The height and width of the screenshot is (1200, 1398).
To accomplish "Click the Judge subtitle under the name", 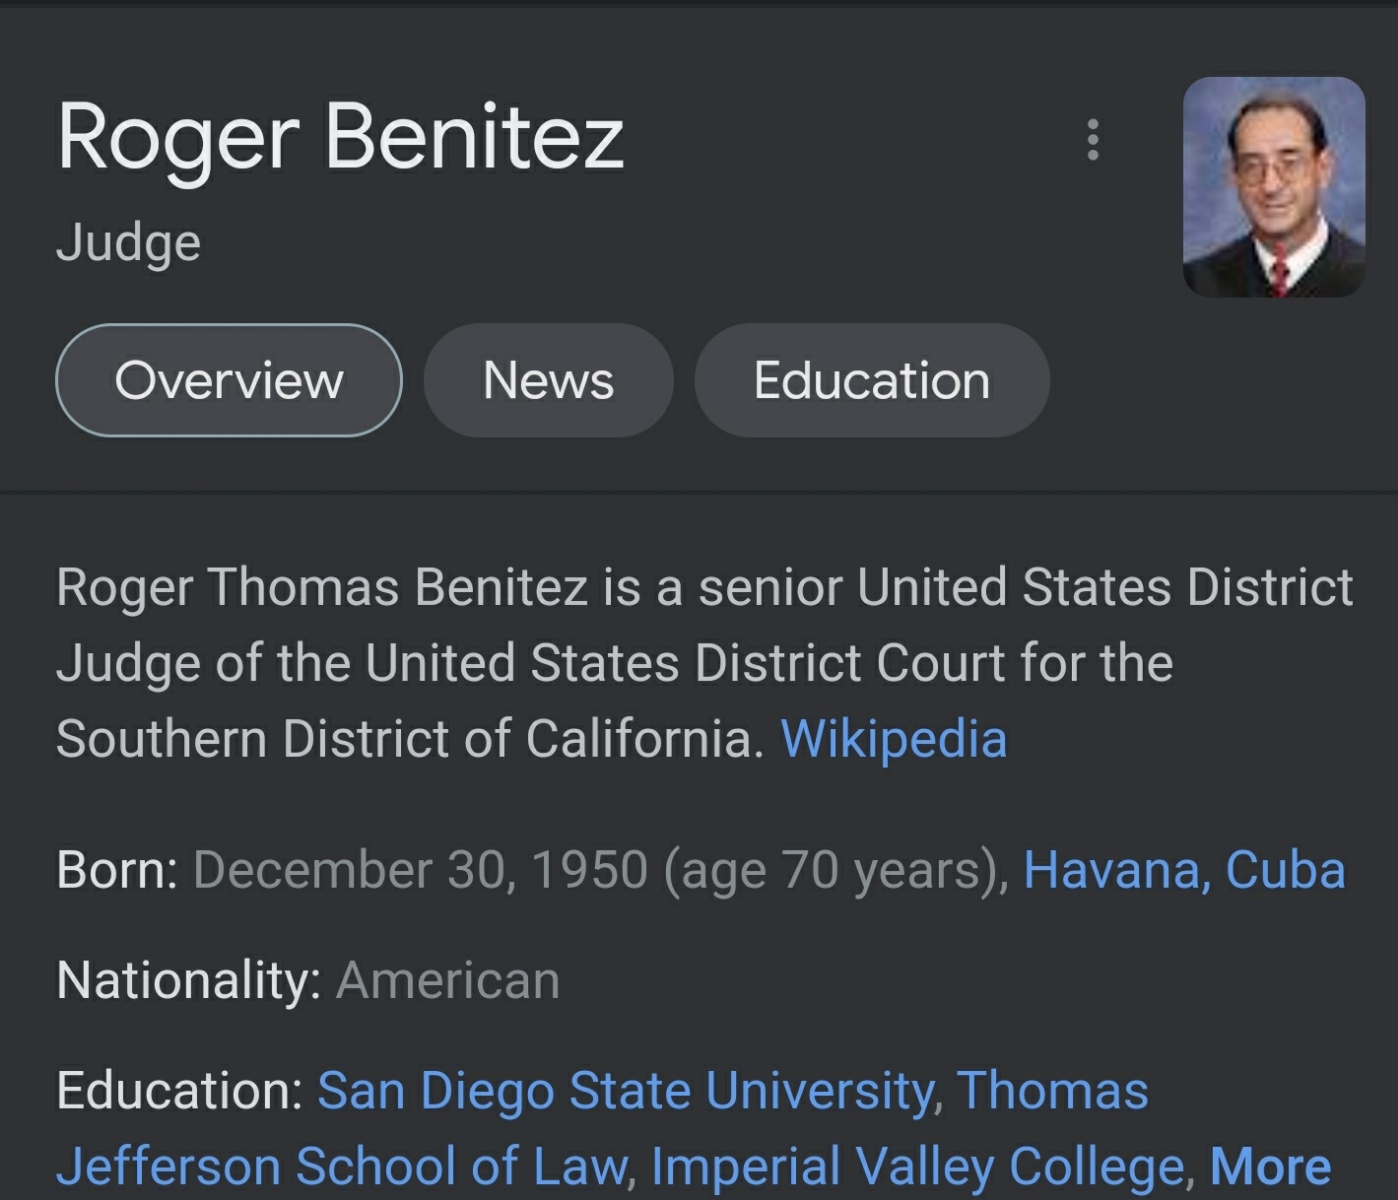I will click(128, 243).
